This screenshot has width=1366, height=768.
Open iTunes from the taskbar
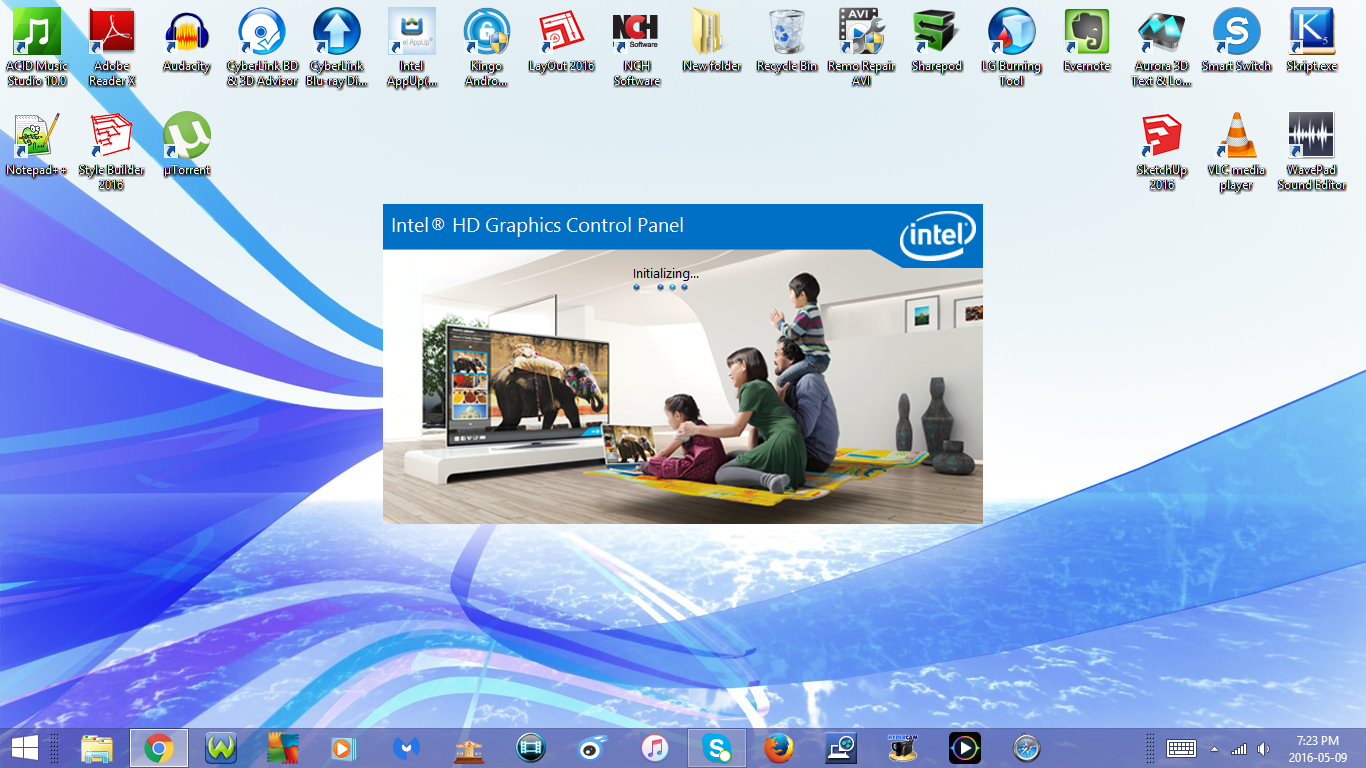point(655,748)
